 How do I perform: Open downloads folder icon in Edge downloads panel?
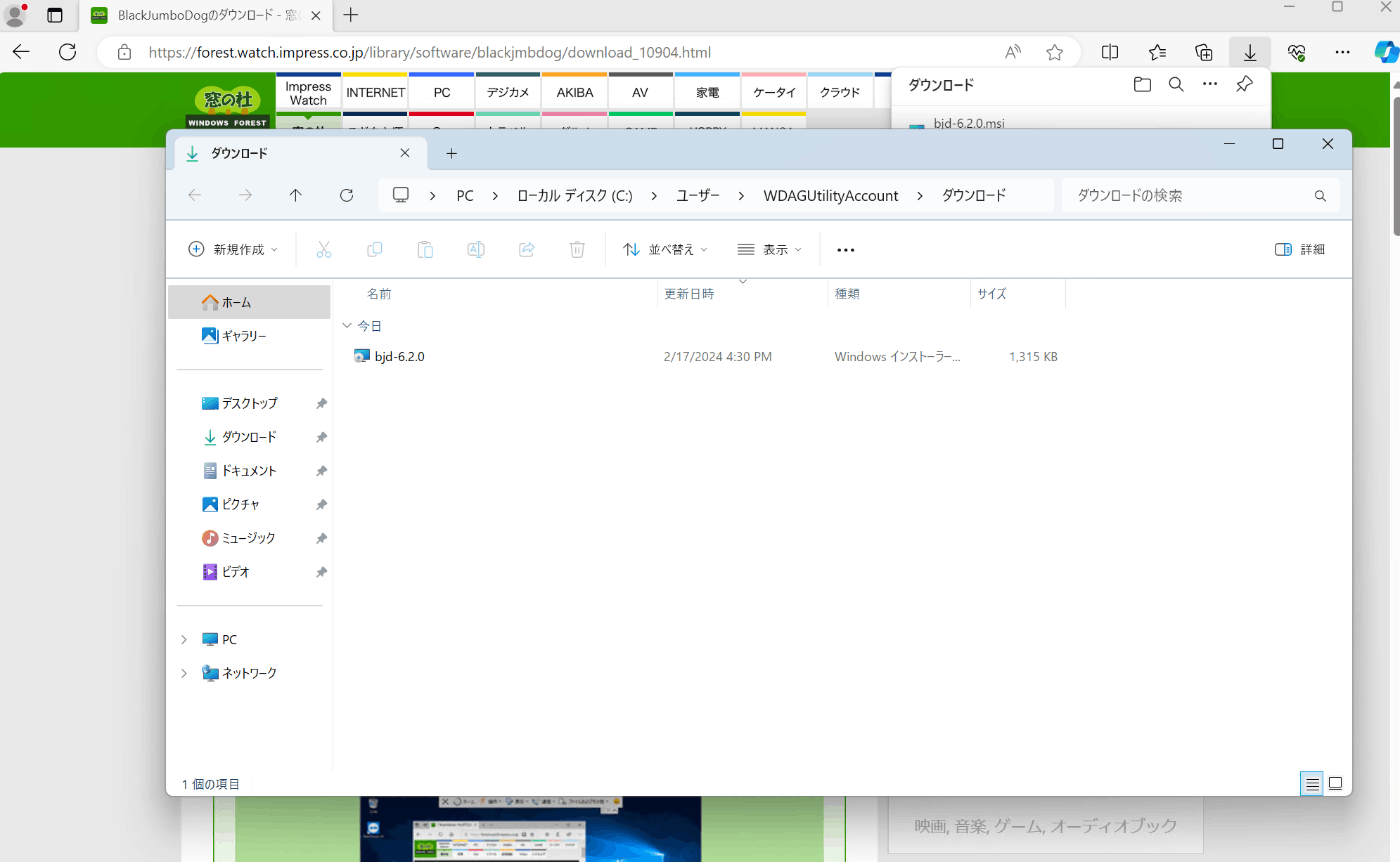click(x=1142, y=85)
